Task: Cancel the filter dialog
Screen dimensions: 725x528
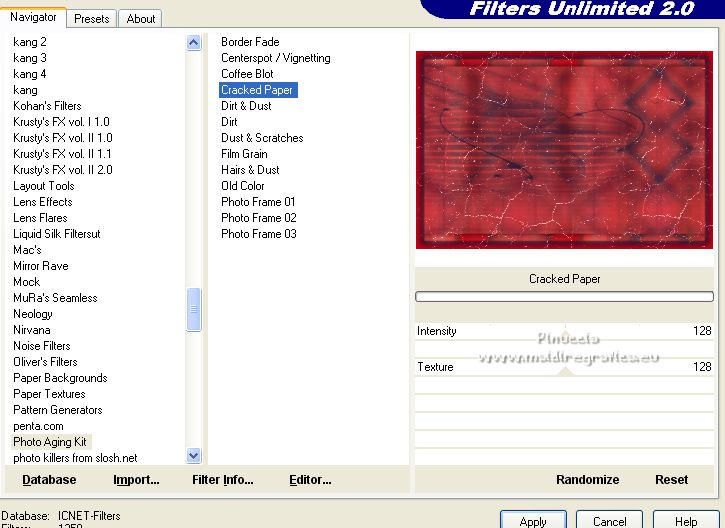Action: point(609,521)
